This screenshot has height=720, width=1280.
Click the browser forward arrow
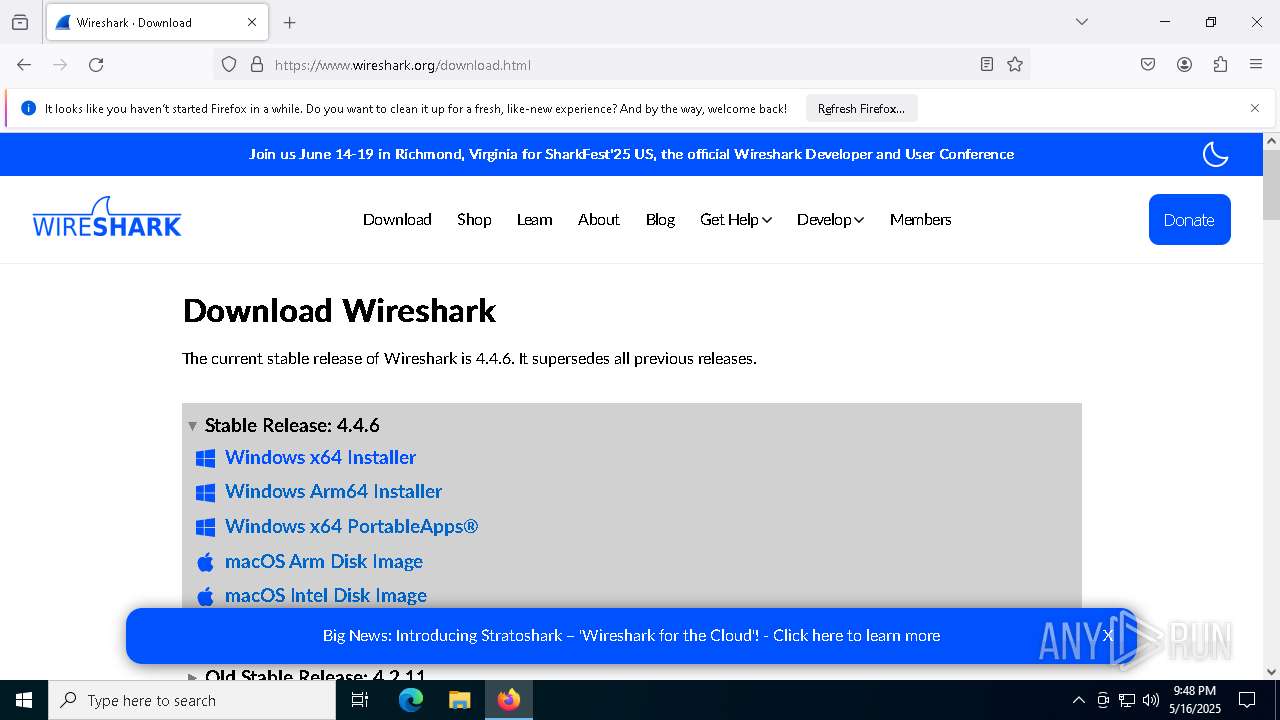(60, 65)
